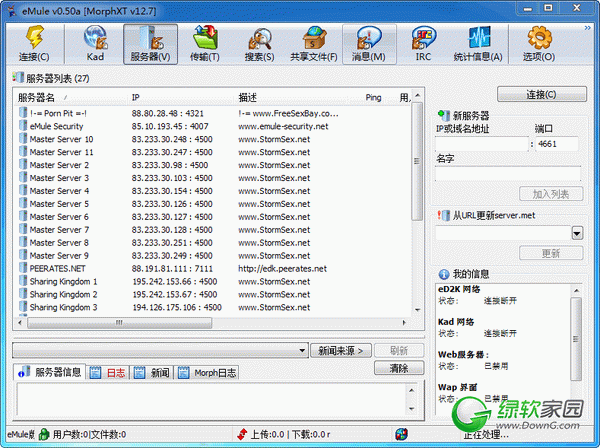Click the server info tab icon
This screenshot has width=600, height=448.
(x=24, y=372)
